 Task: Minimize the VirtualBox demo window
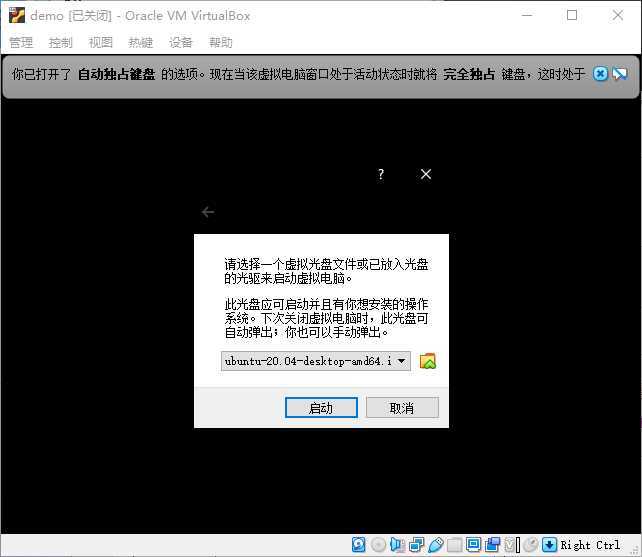click(527, 15)
